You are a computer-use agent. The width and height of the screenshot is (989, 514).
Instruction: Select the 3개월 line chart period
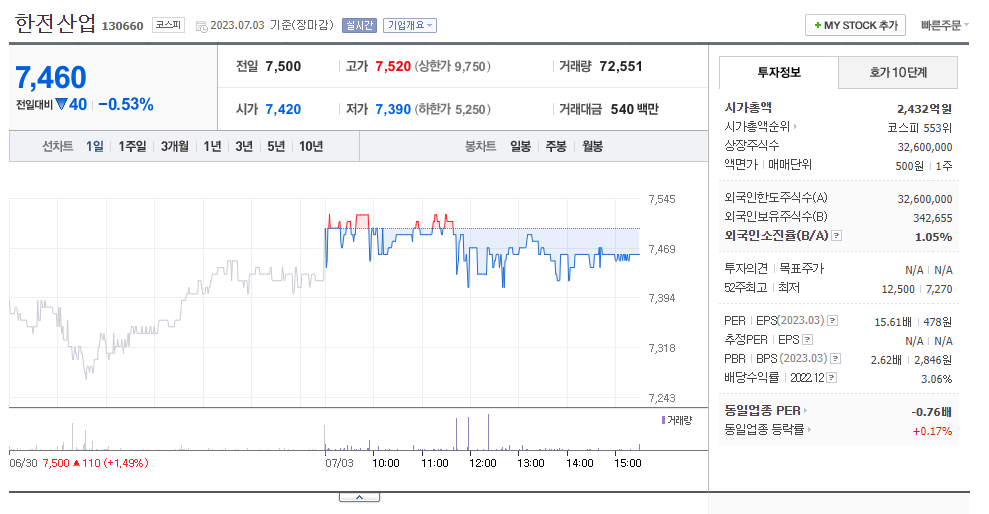(175, 146)
